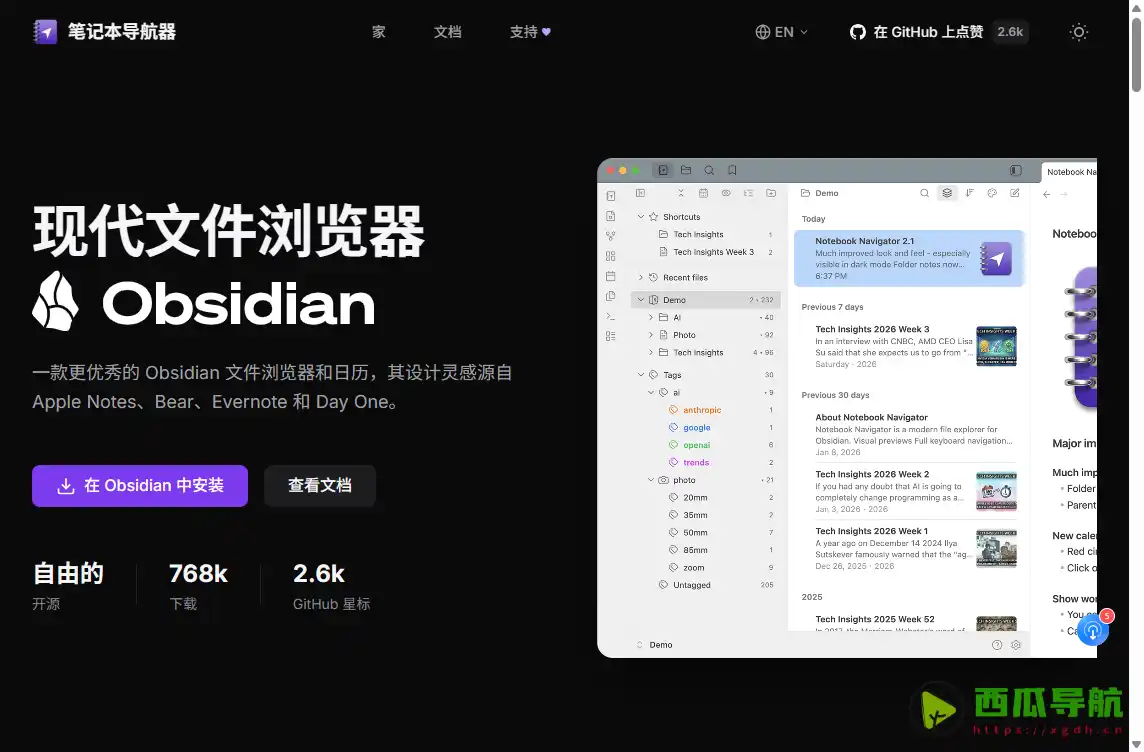The image size is (1144, 752).
Task: Open the 文档 (Docs) nav link
Action: [x=447, y=32]
